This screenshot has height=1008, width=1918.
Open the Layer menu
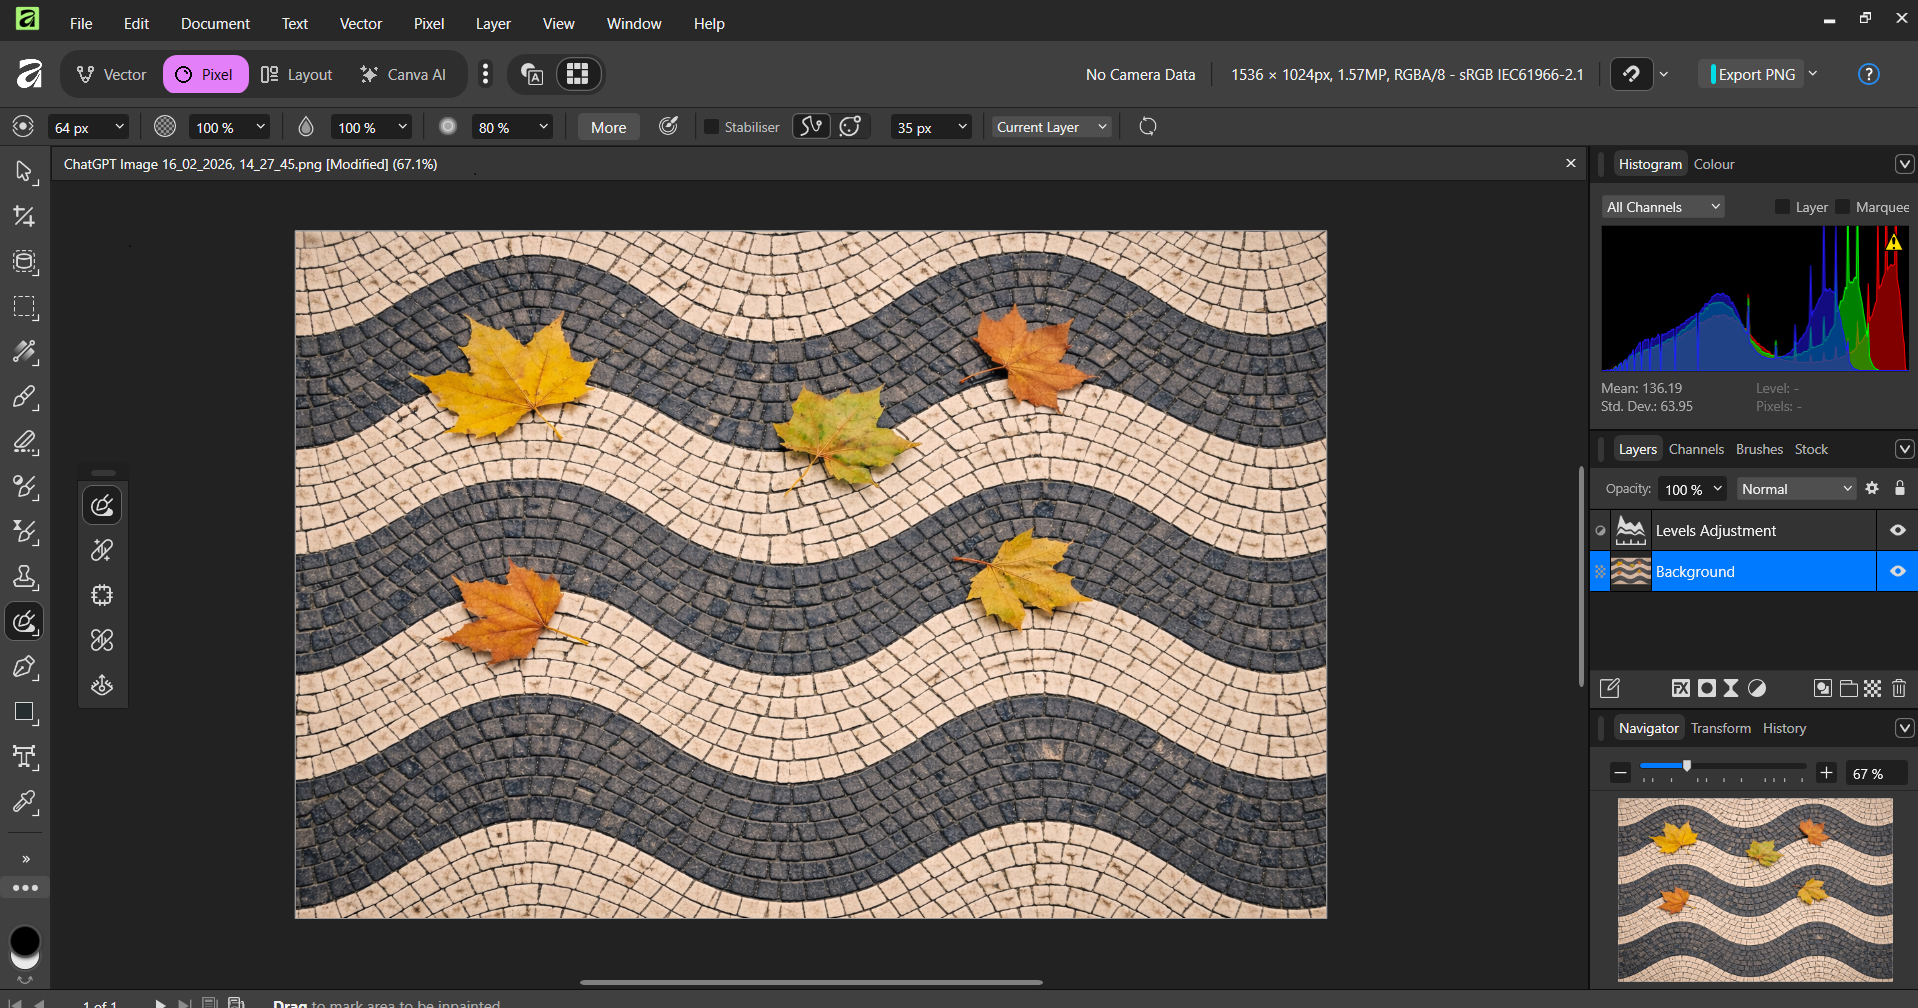click(x=492, y=23)
